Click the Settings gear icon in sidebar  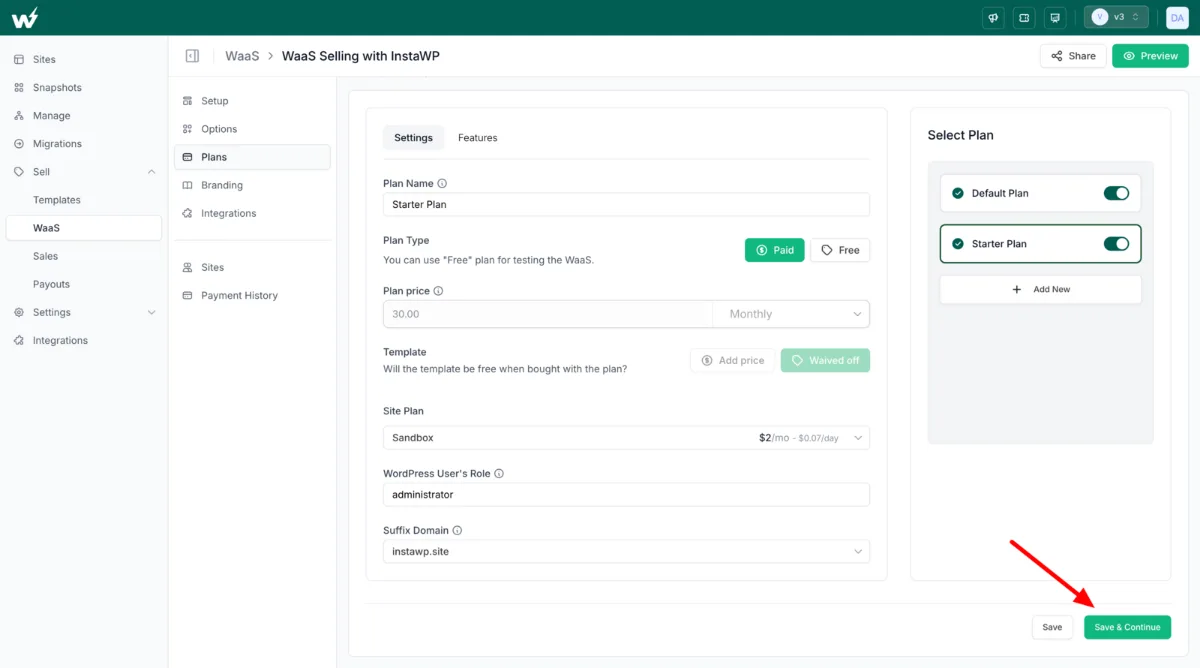(x=19, y=312)
